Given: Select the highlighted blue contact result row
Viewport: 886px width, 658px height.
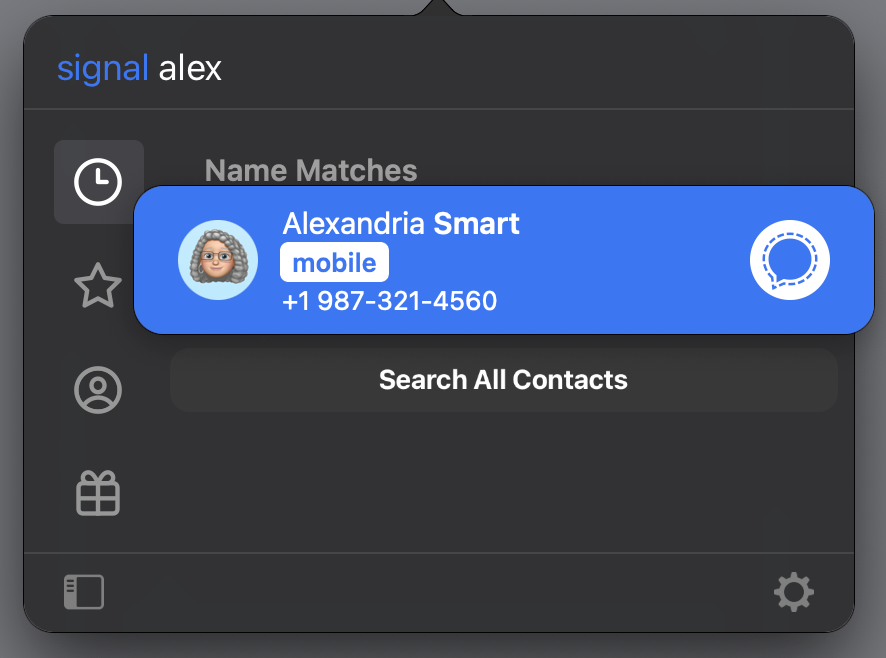Looking at the screenshot, I should 504,260.
